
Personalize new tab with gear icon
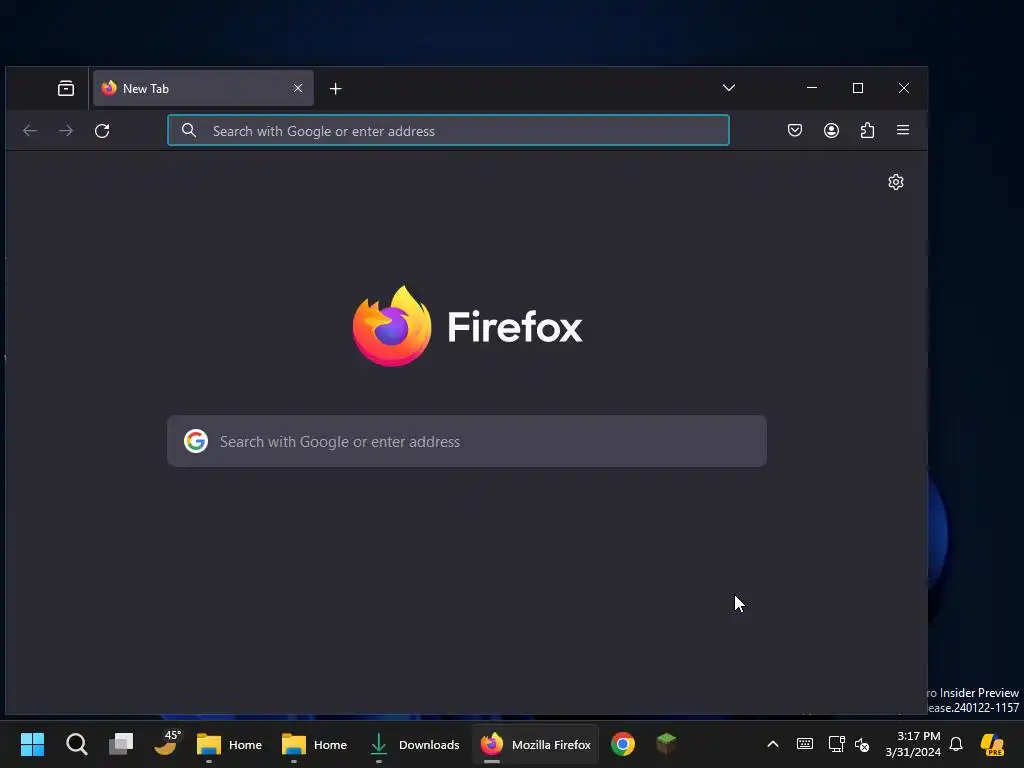point(896,182)
